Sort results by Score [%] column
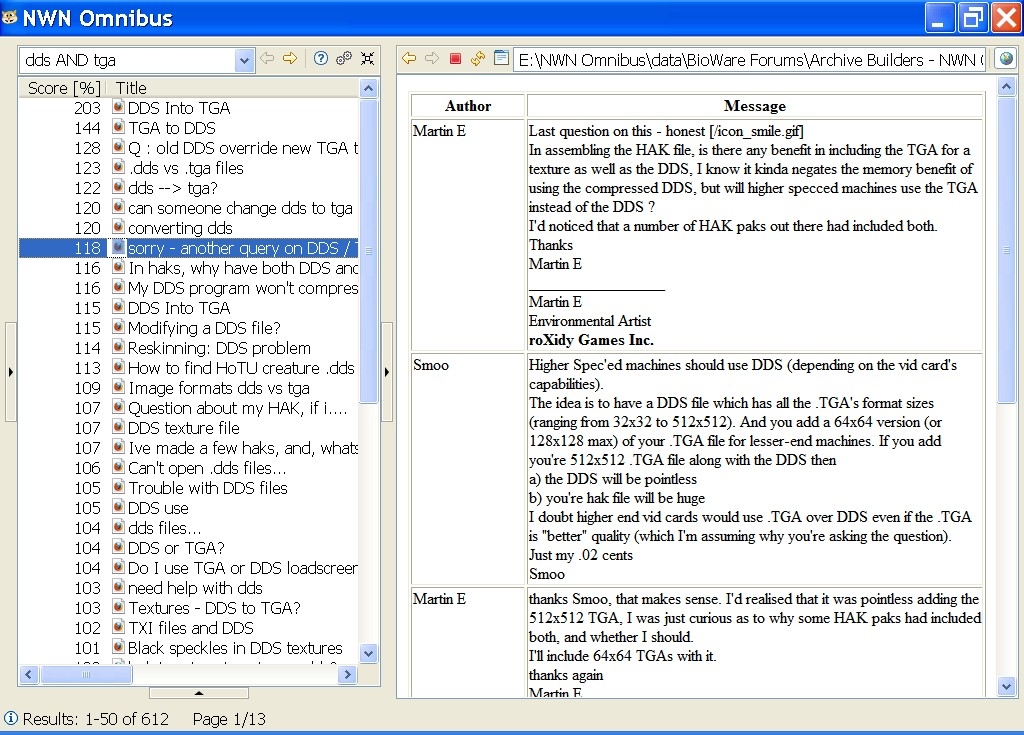The image size is (1024, 735). [64, 88]
